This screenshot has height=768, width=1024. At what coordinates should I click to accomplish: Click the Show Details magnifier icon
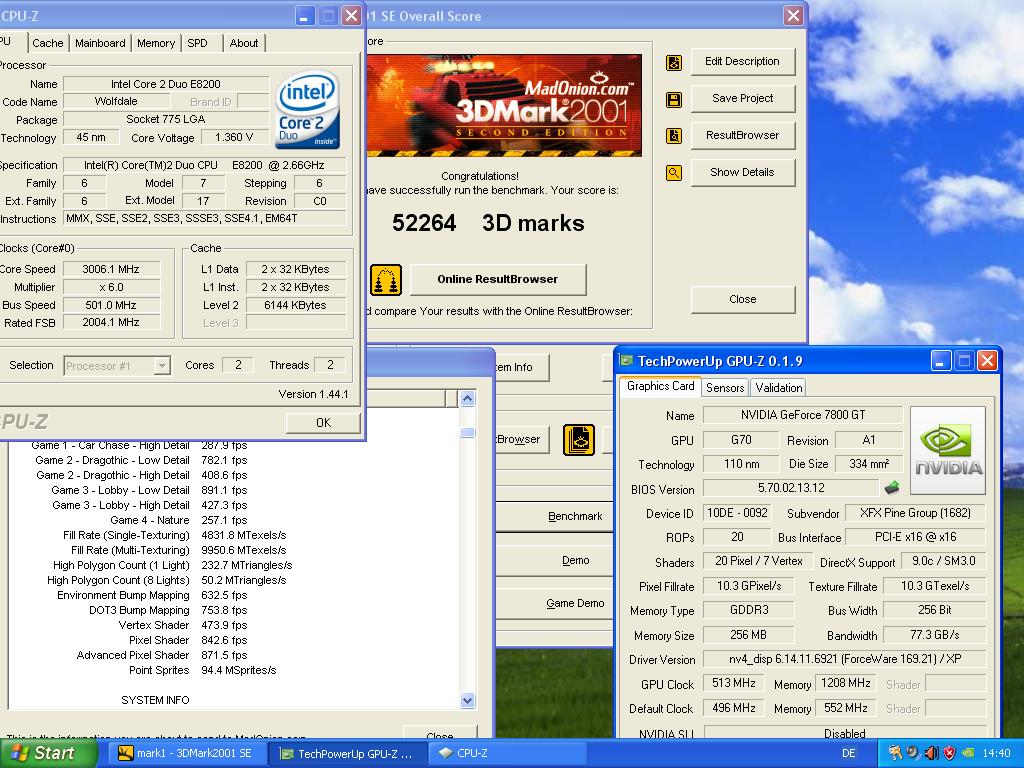[673, 172]
